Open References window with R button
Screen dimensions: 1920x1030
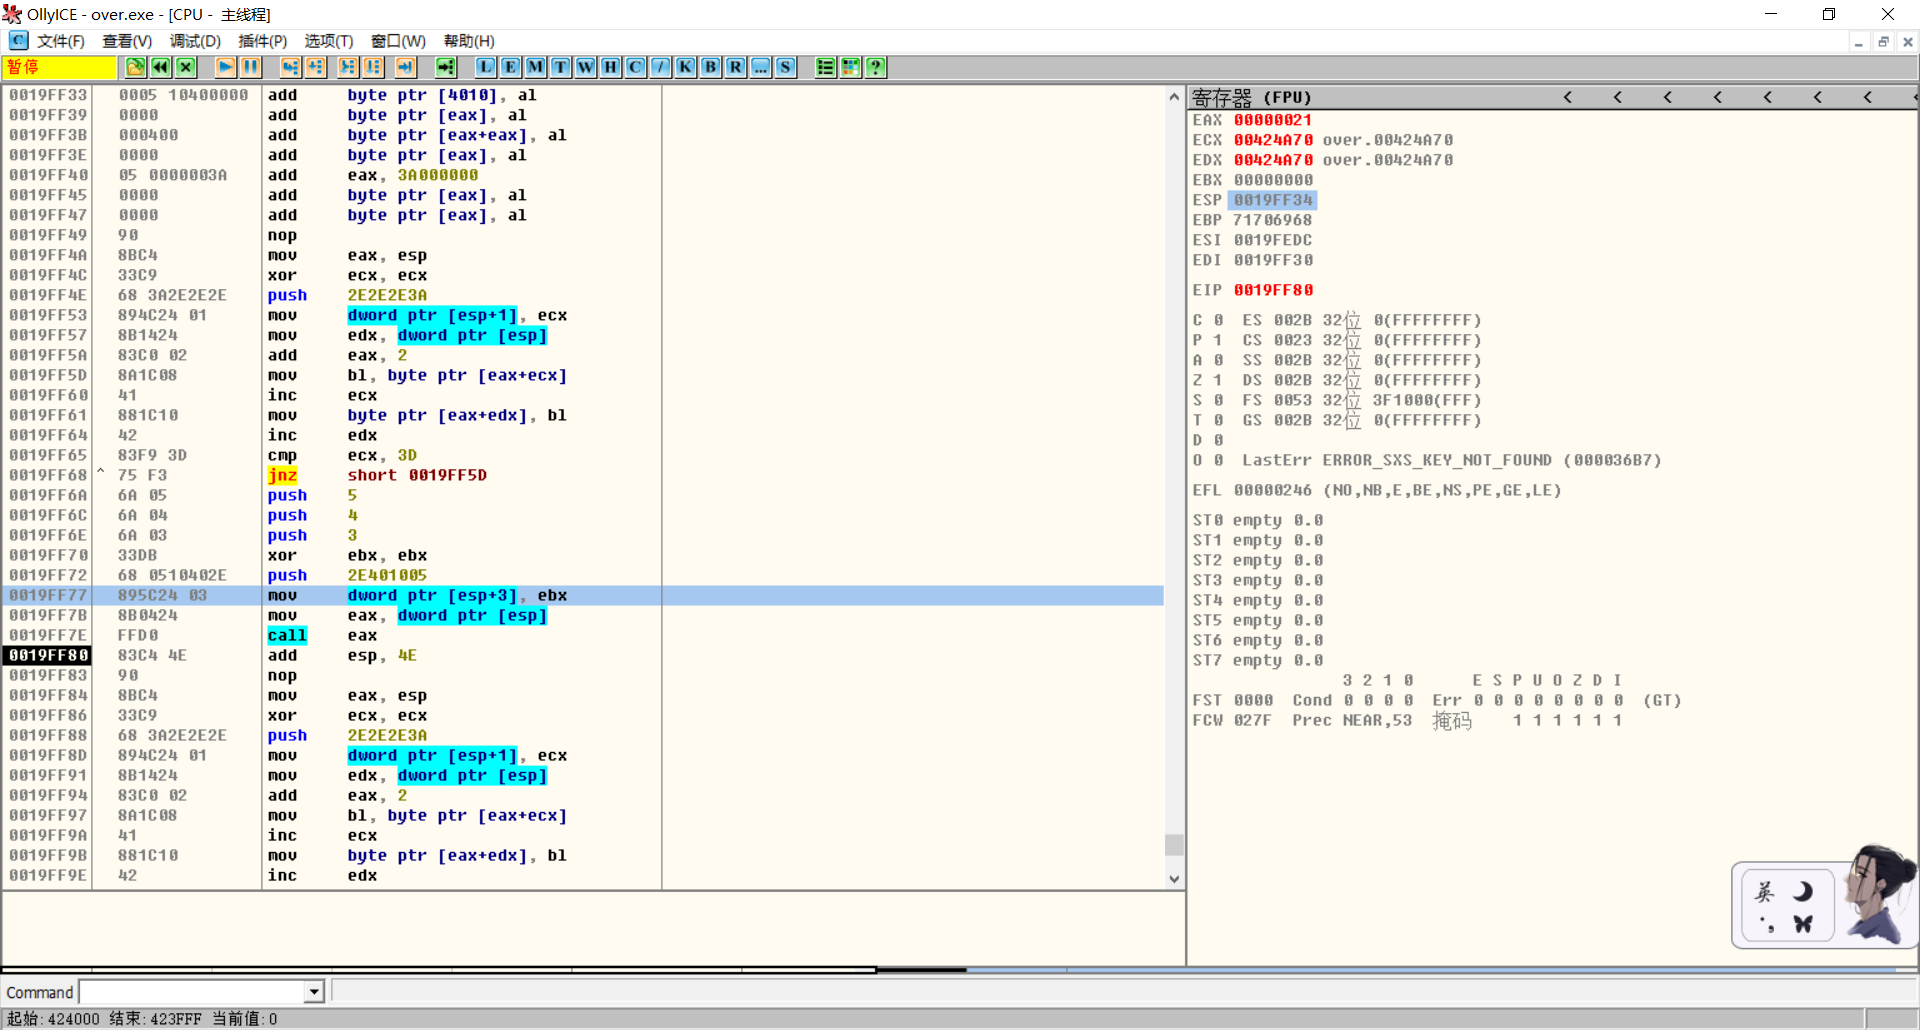pos(735,67)
